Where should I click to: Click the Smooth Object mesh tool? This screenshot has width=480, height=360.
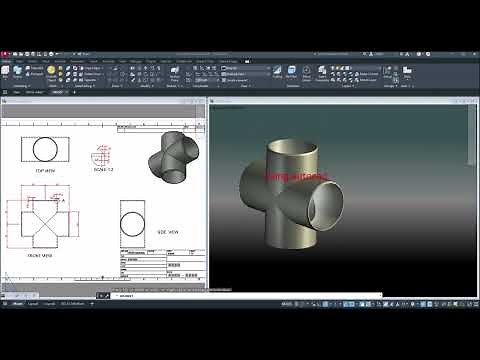(51, 73)
